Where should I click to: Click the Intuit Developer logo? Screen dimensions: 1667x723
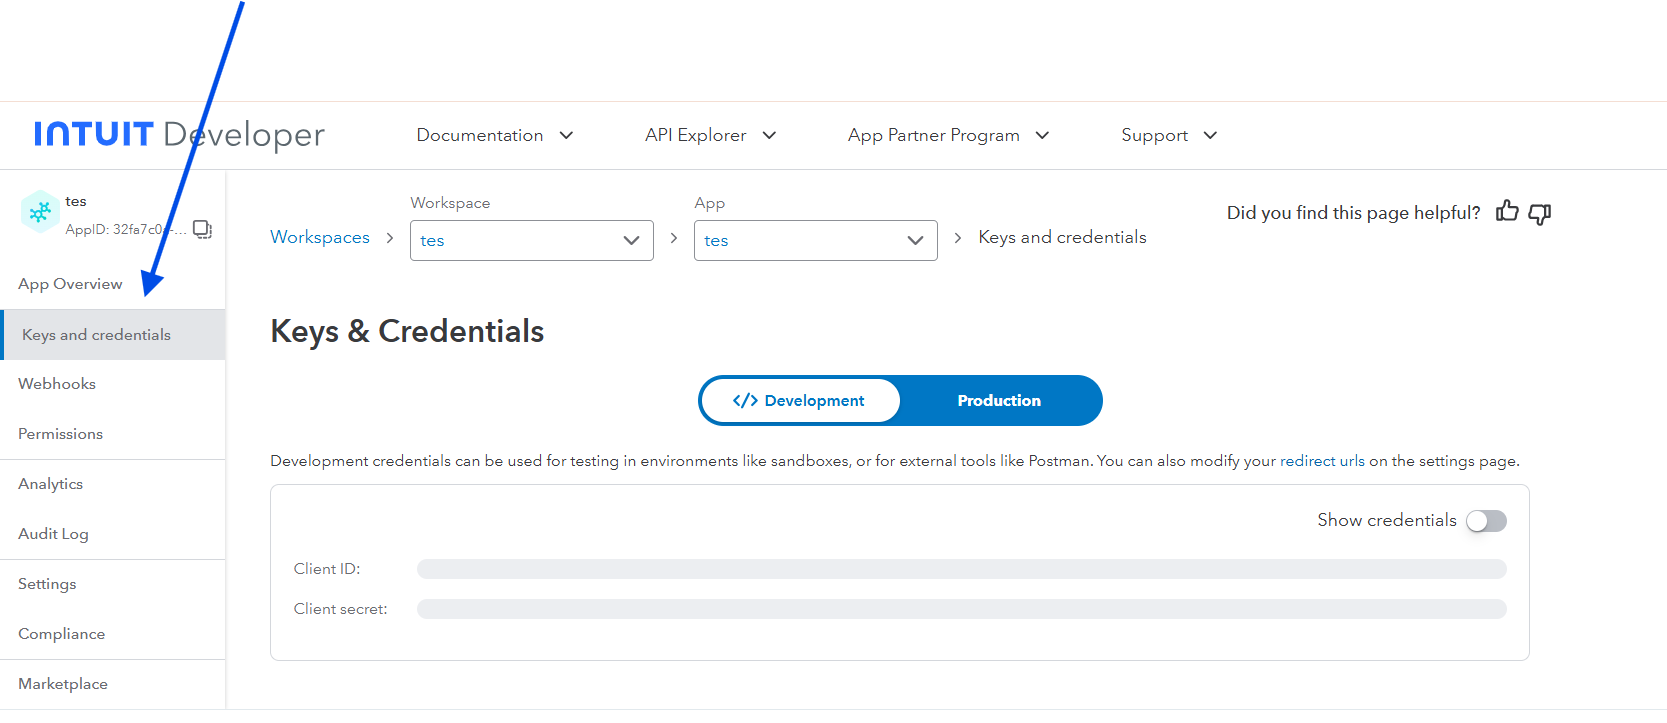tap(179, 134)
